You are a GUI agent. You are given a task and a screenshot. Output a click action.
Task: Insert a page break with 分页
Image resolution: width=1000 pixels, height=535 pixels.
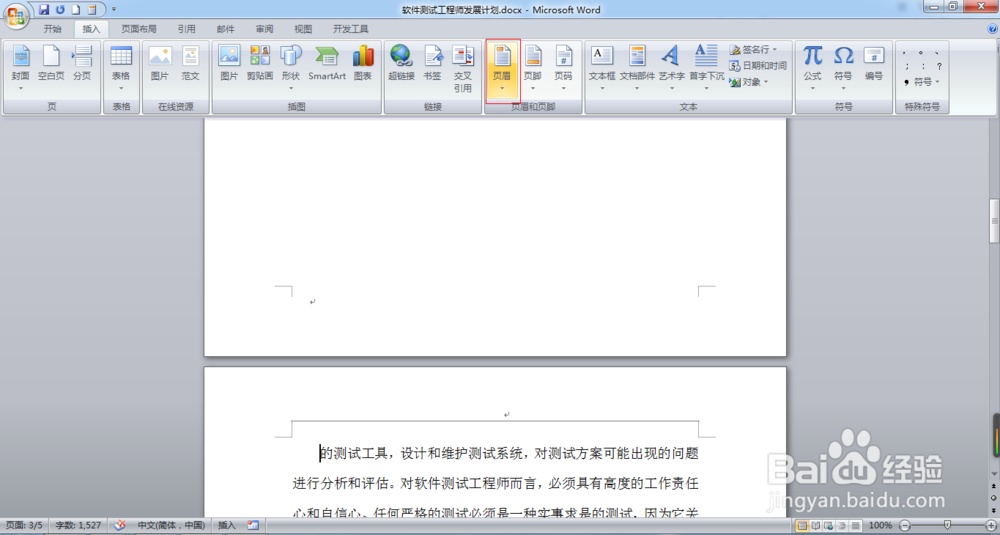[x=82, y=64]
